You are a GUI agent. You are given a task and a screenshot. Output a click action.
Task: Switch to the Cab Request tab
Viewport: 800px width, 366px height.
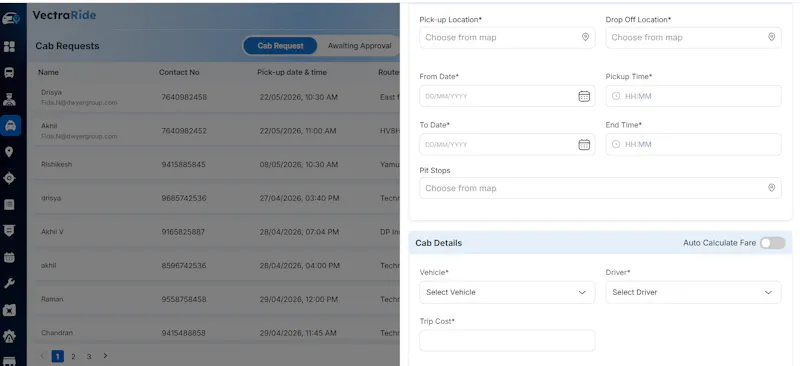pyautogui.click(x=280, y=46)
